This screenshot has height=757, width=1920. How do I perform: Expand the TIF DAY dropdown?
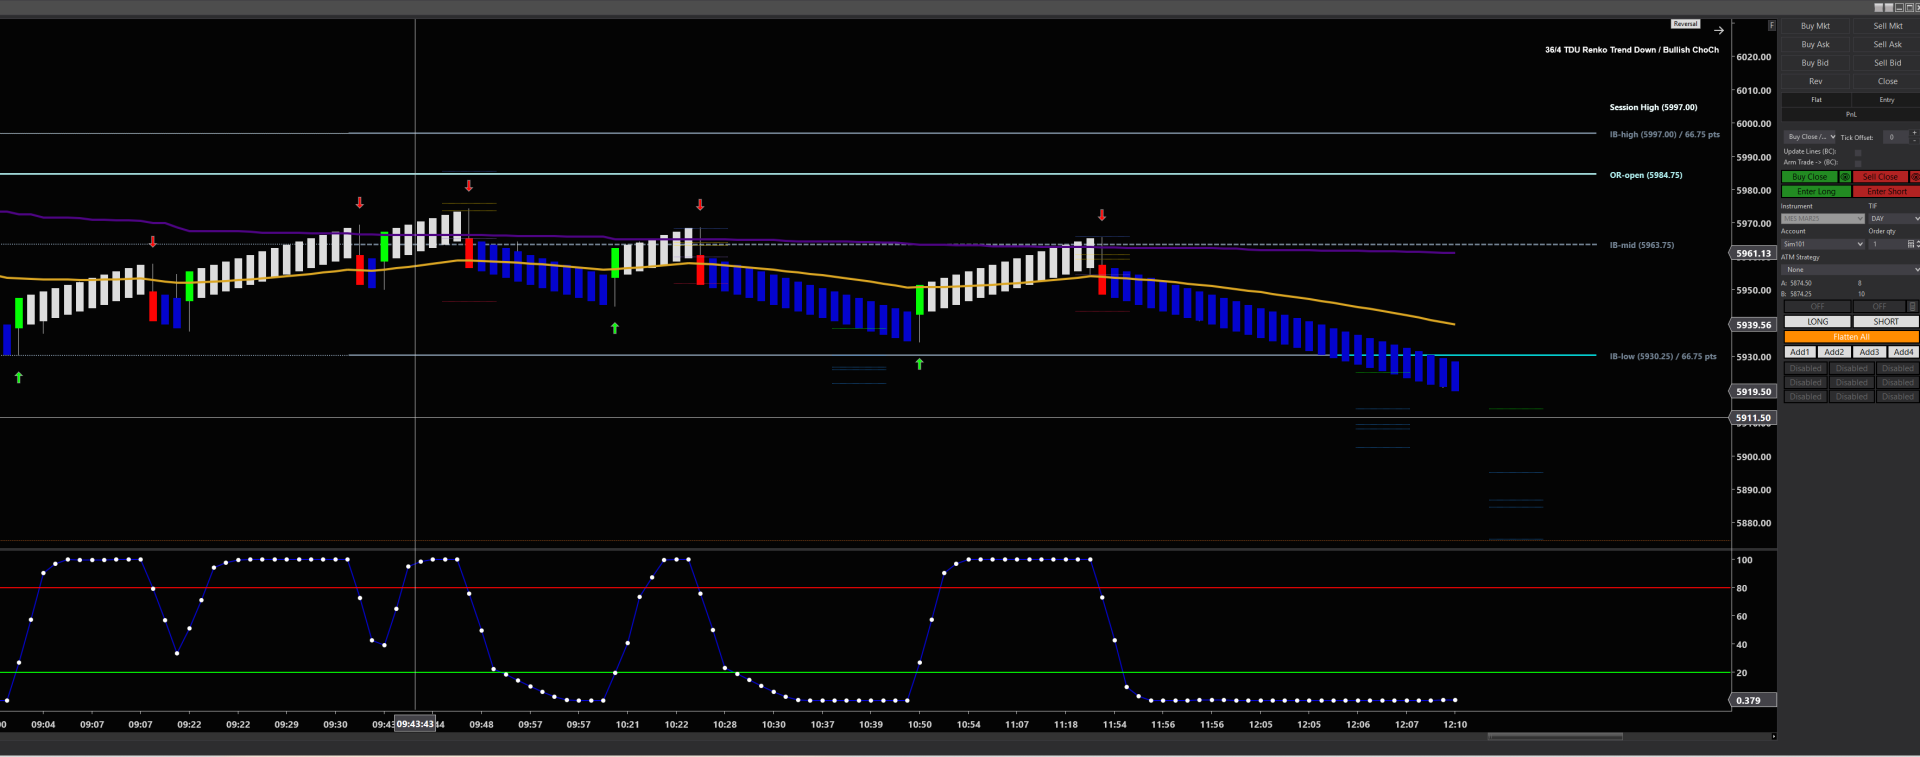coord(1894,218)
